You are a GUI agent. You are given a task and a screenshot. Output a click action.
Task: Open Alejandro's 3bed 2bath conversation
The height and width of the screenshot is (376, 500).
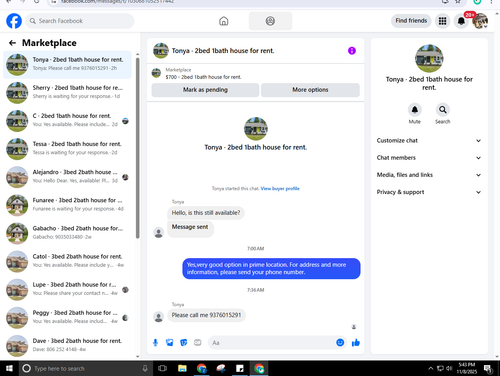[68, 177]
